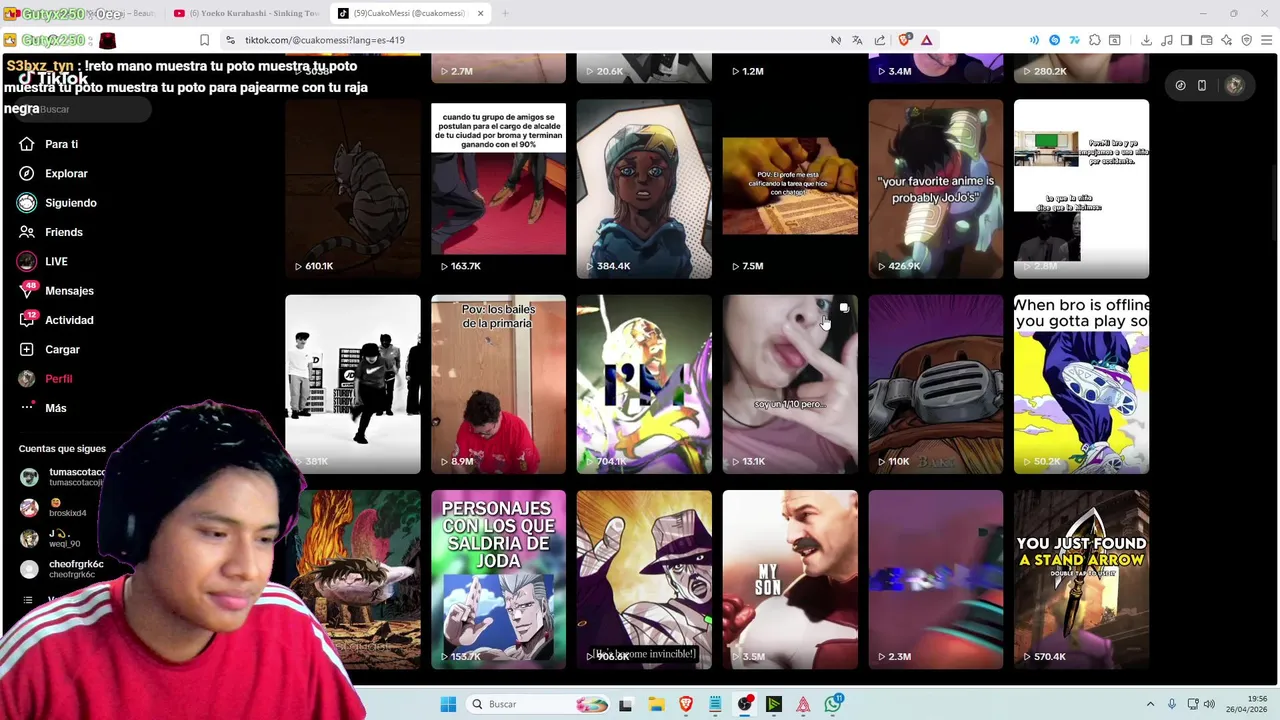The width and height of the screenshot is (1280, 720).
Task: Open the 7.5M views 'El profe' video
Action: pyautogui.click(x=790, y=188)
